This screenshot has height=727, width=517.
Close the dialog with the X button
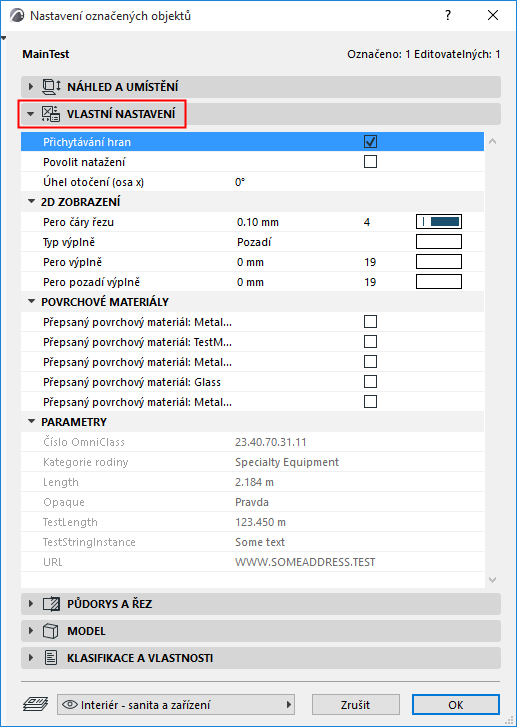click(493, 15)
